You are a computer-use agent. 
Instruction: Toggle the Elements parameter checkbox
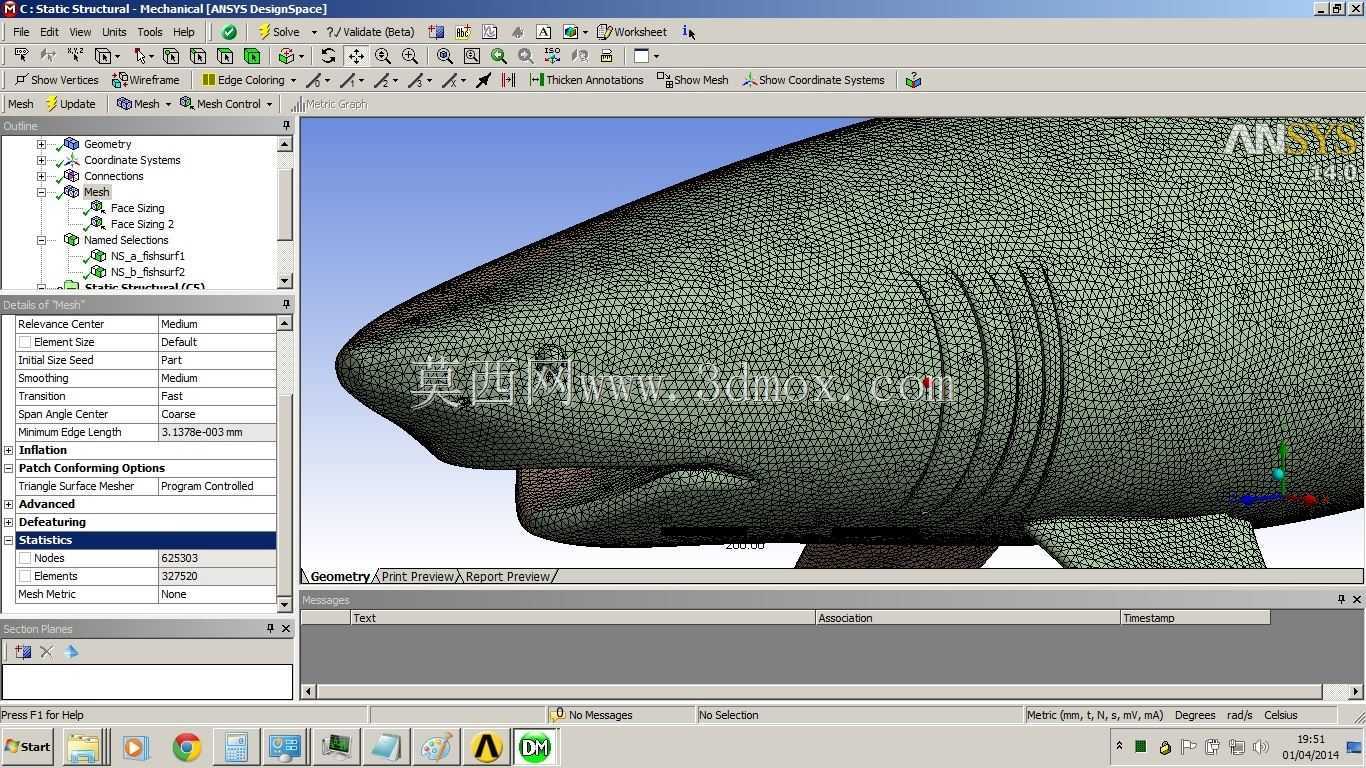25,576
